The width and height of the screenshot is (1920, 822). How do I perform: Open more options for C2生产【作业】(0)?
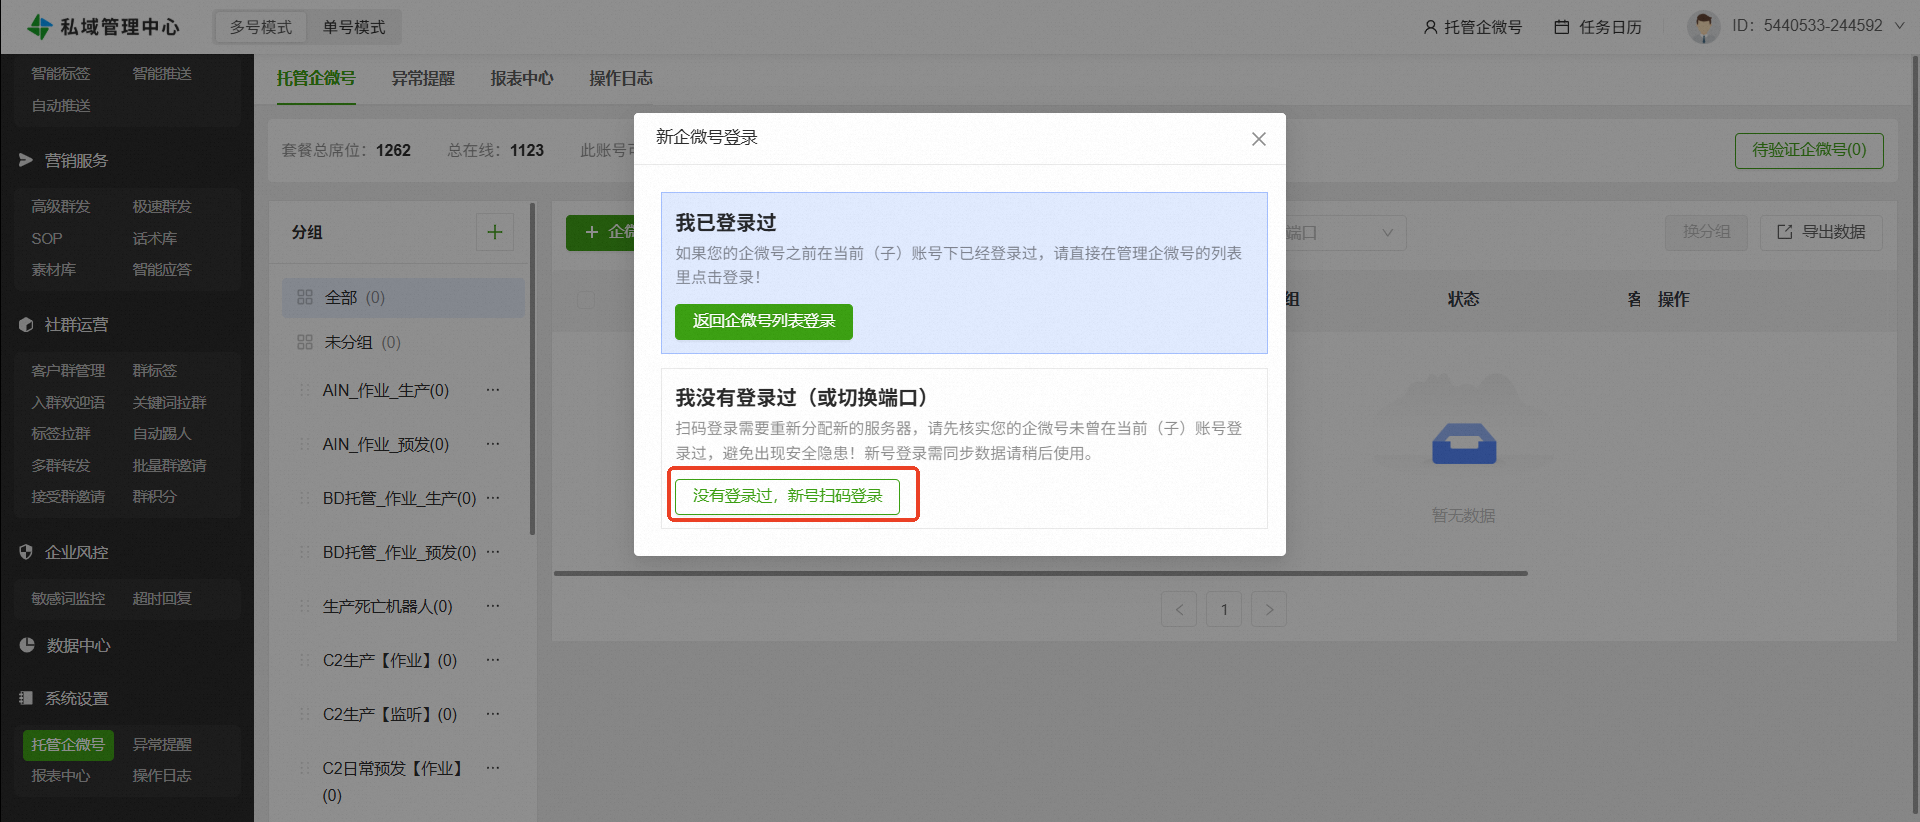tap(493, 660)
